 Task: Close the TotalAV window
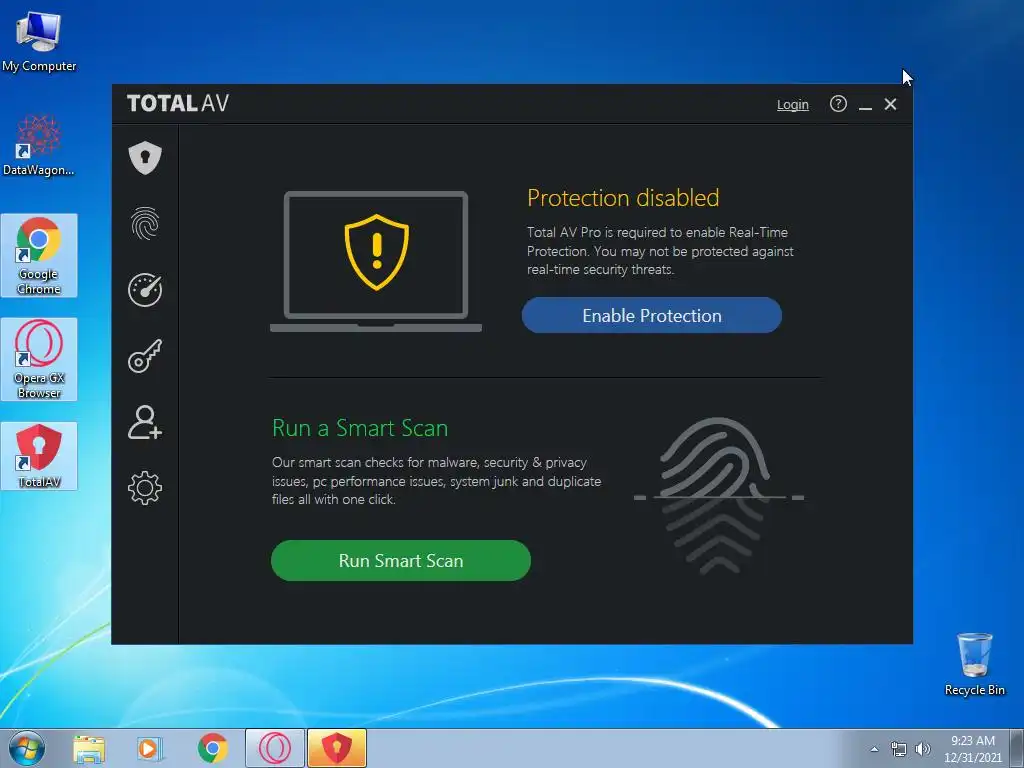890,104
